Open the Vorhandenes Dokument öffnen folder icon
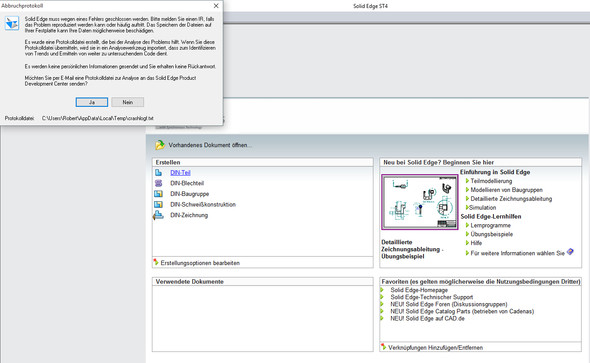The width and height of the screenshot is (590, 363). coord(160,145)
